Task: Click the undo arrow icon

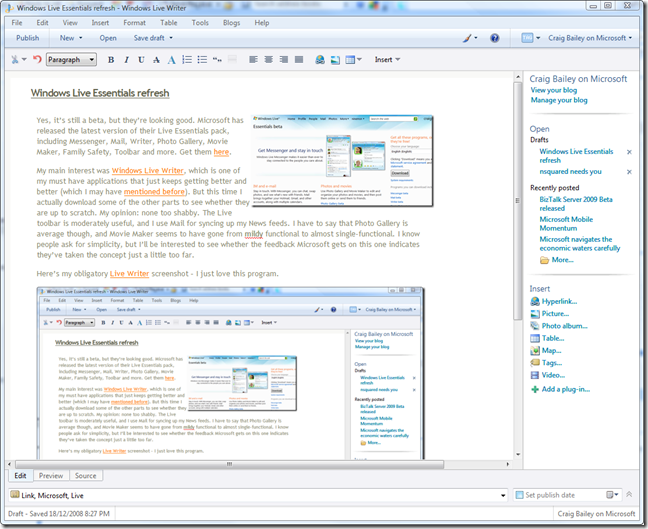Action: click(37, 60)
